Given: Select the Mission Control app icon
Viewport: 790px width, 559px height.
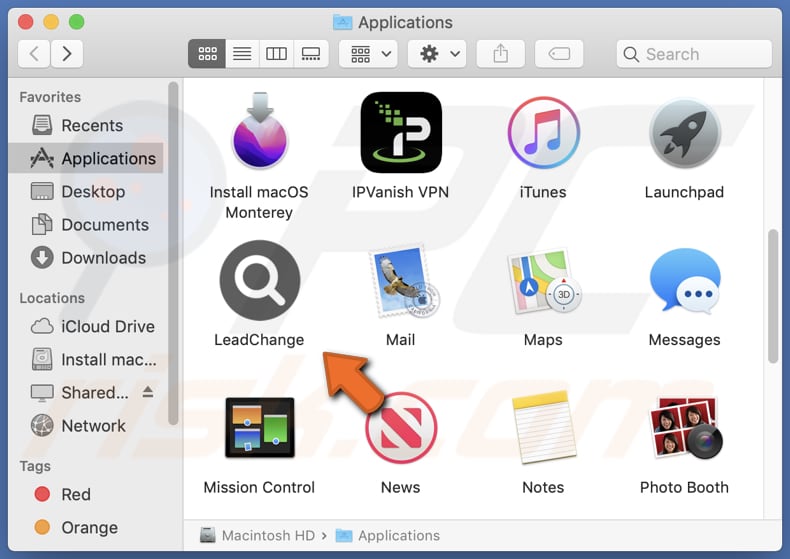Looking at the screenshot, I should (x=260, y=428).
